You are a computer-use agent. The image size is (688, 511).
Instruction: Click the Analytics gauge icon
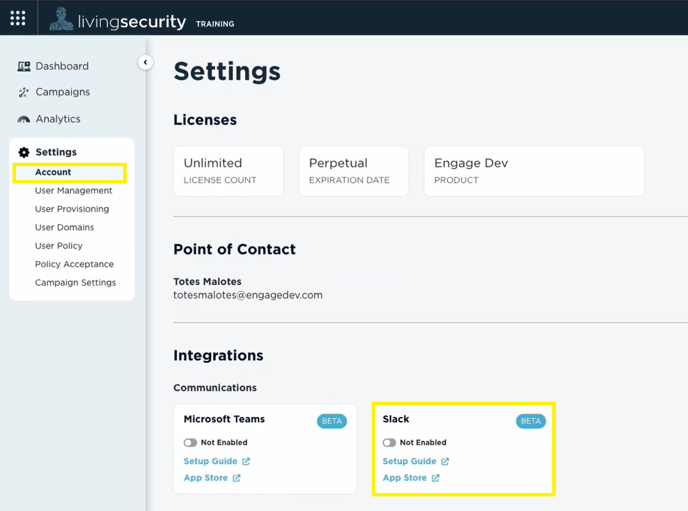[24, 119]
